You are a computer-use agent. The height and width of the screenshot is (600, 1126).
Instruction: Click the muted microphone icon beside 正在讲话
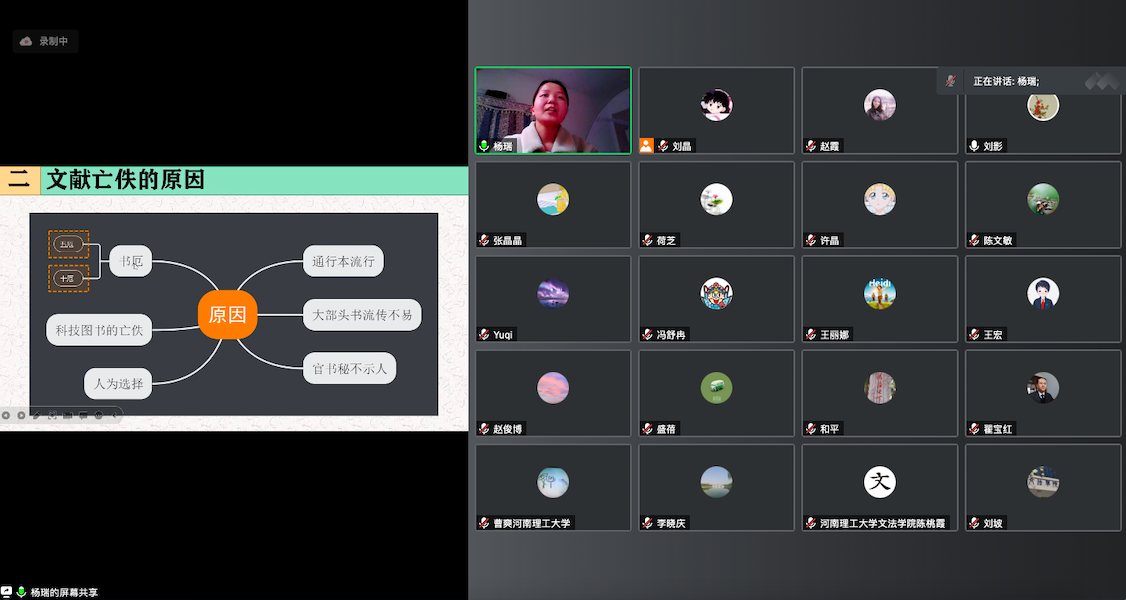[951, 81]
